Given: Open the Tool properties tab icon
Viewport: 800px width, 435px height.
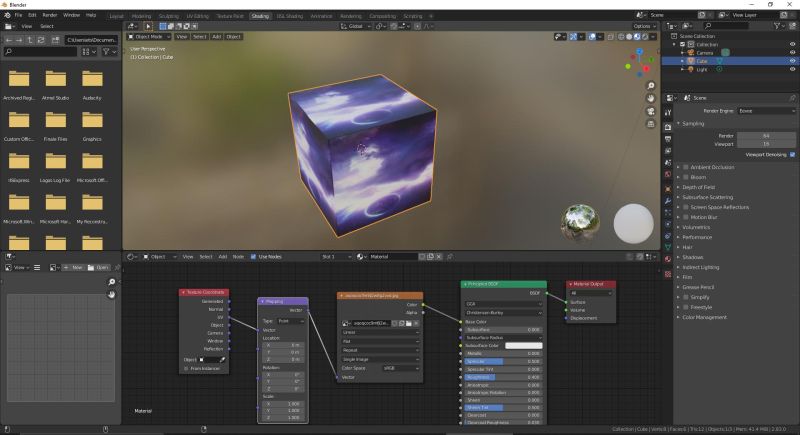Looking at the screenshot, I should [668, 113].
